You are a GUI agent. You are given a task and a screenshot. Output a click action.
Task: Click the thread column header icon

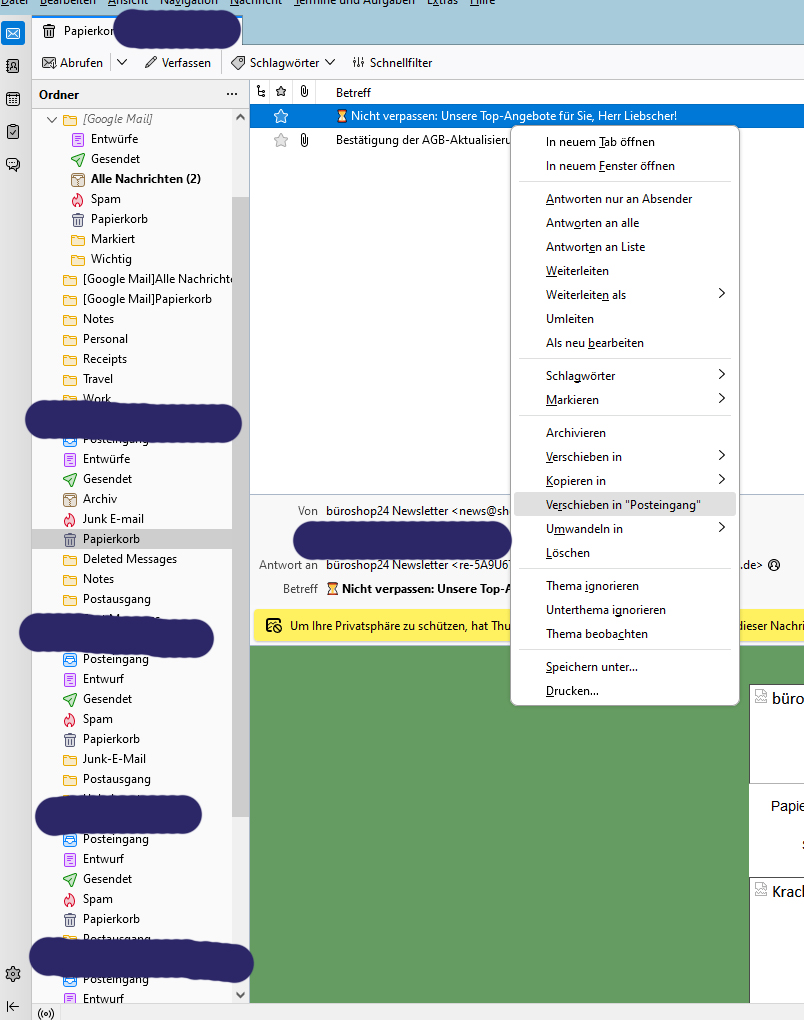(262, 92)
